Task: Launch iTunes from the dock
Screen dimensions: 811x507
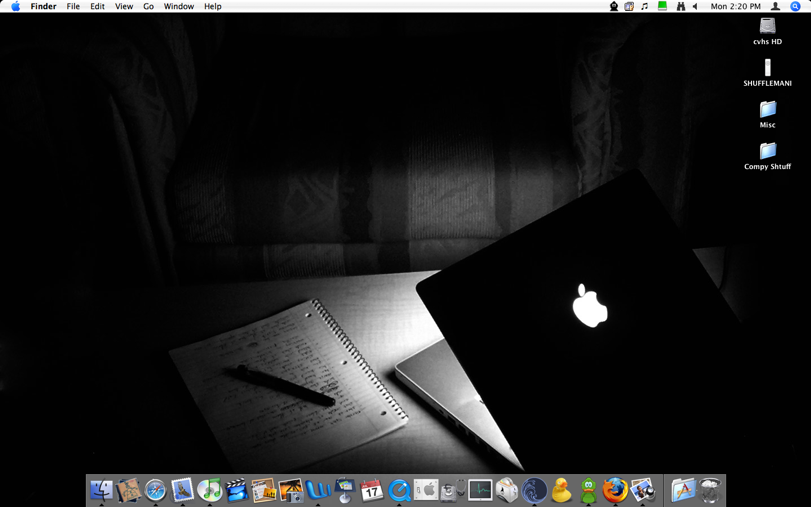Action: coord(209,490)
